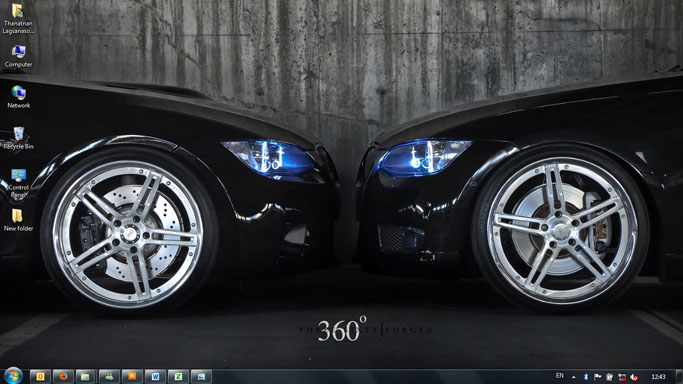The image size is (683, 384).
Task: Open Windows Explorer from the taskbar
Action: 86,376
